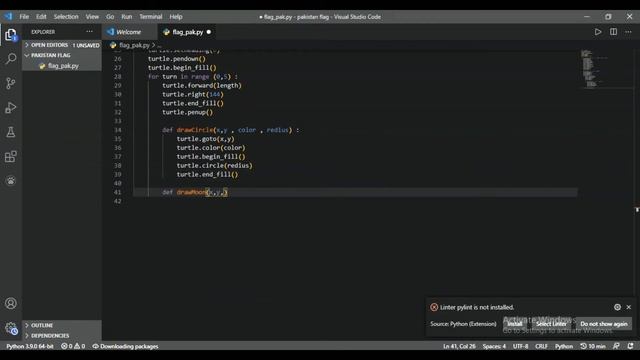
Task: Open the Terminal menu
Action: 151,17
